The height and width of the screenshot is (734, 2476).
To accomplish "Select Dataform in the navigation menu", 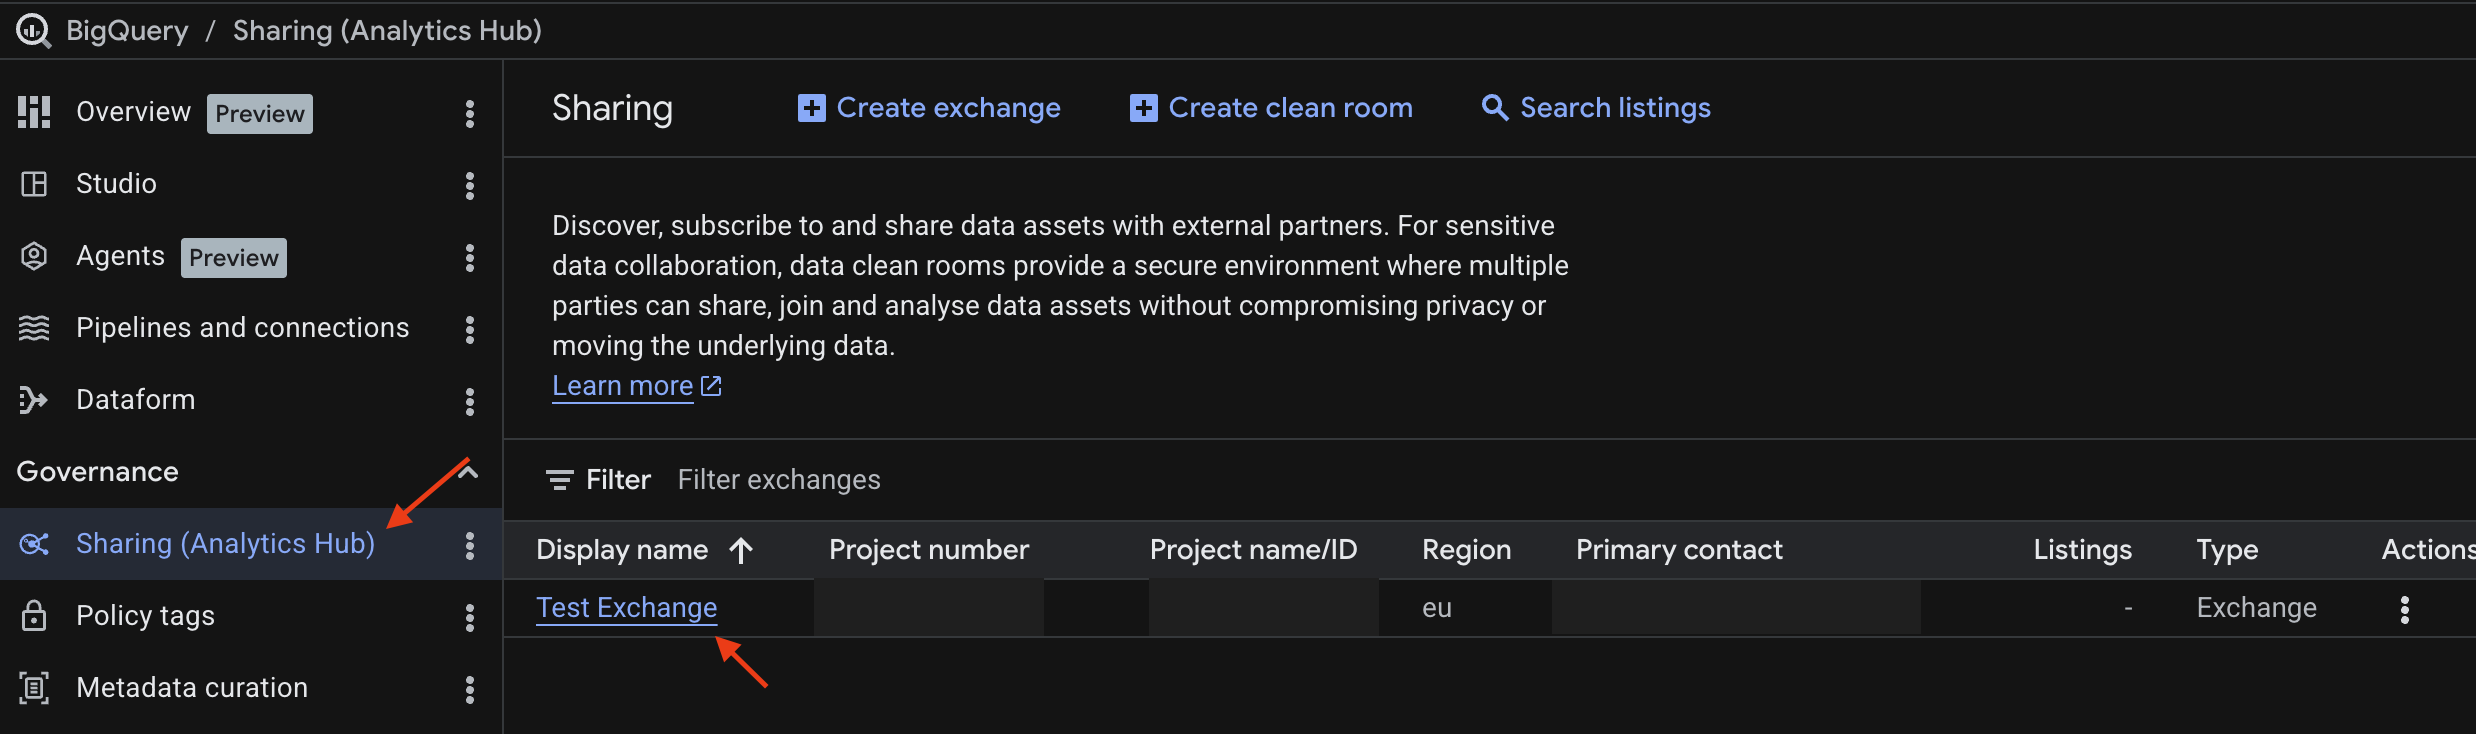I will point(136,400).
